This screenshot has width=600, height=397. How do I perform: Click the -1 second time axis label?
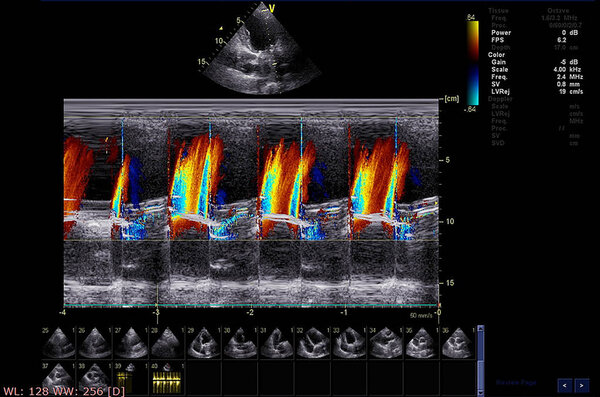pos(344,312)
